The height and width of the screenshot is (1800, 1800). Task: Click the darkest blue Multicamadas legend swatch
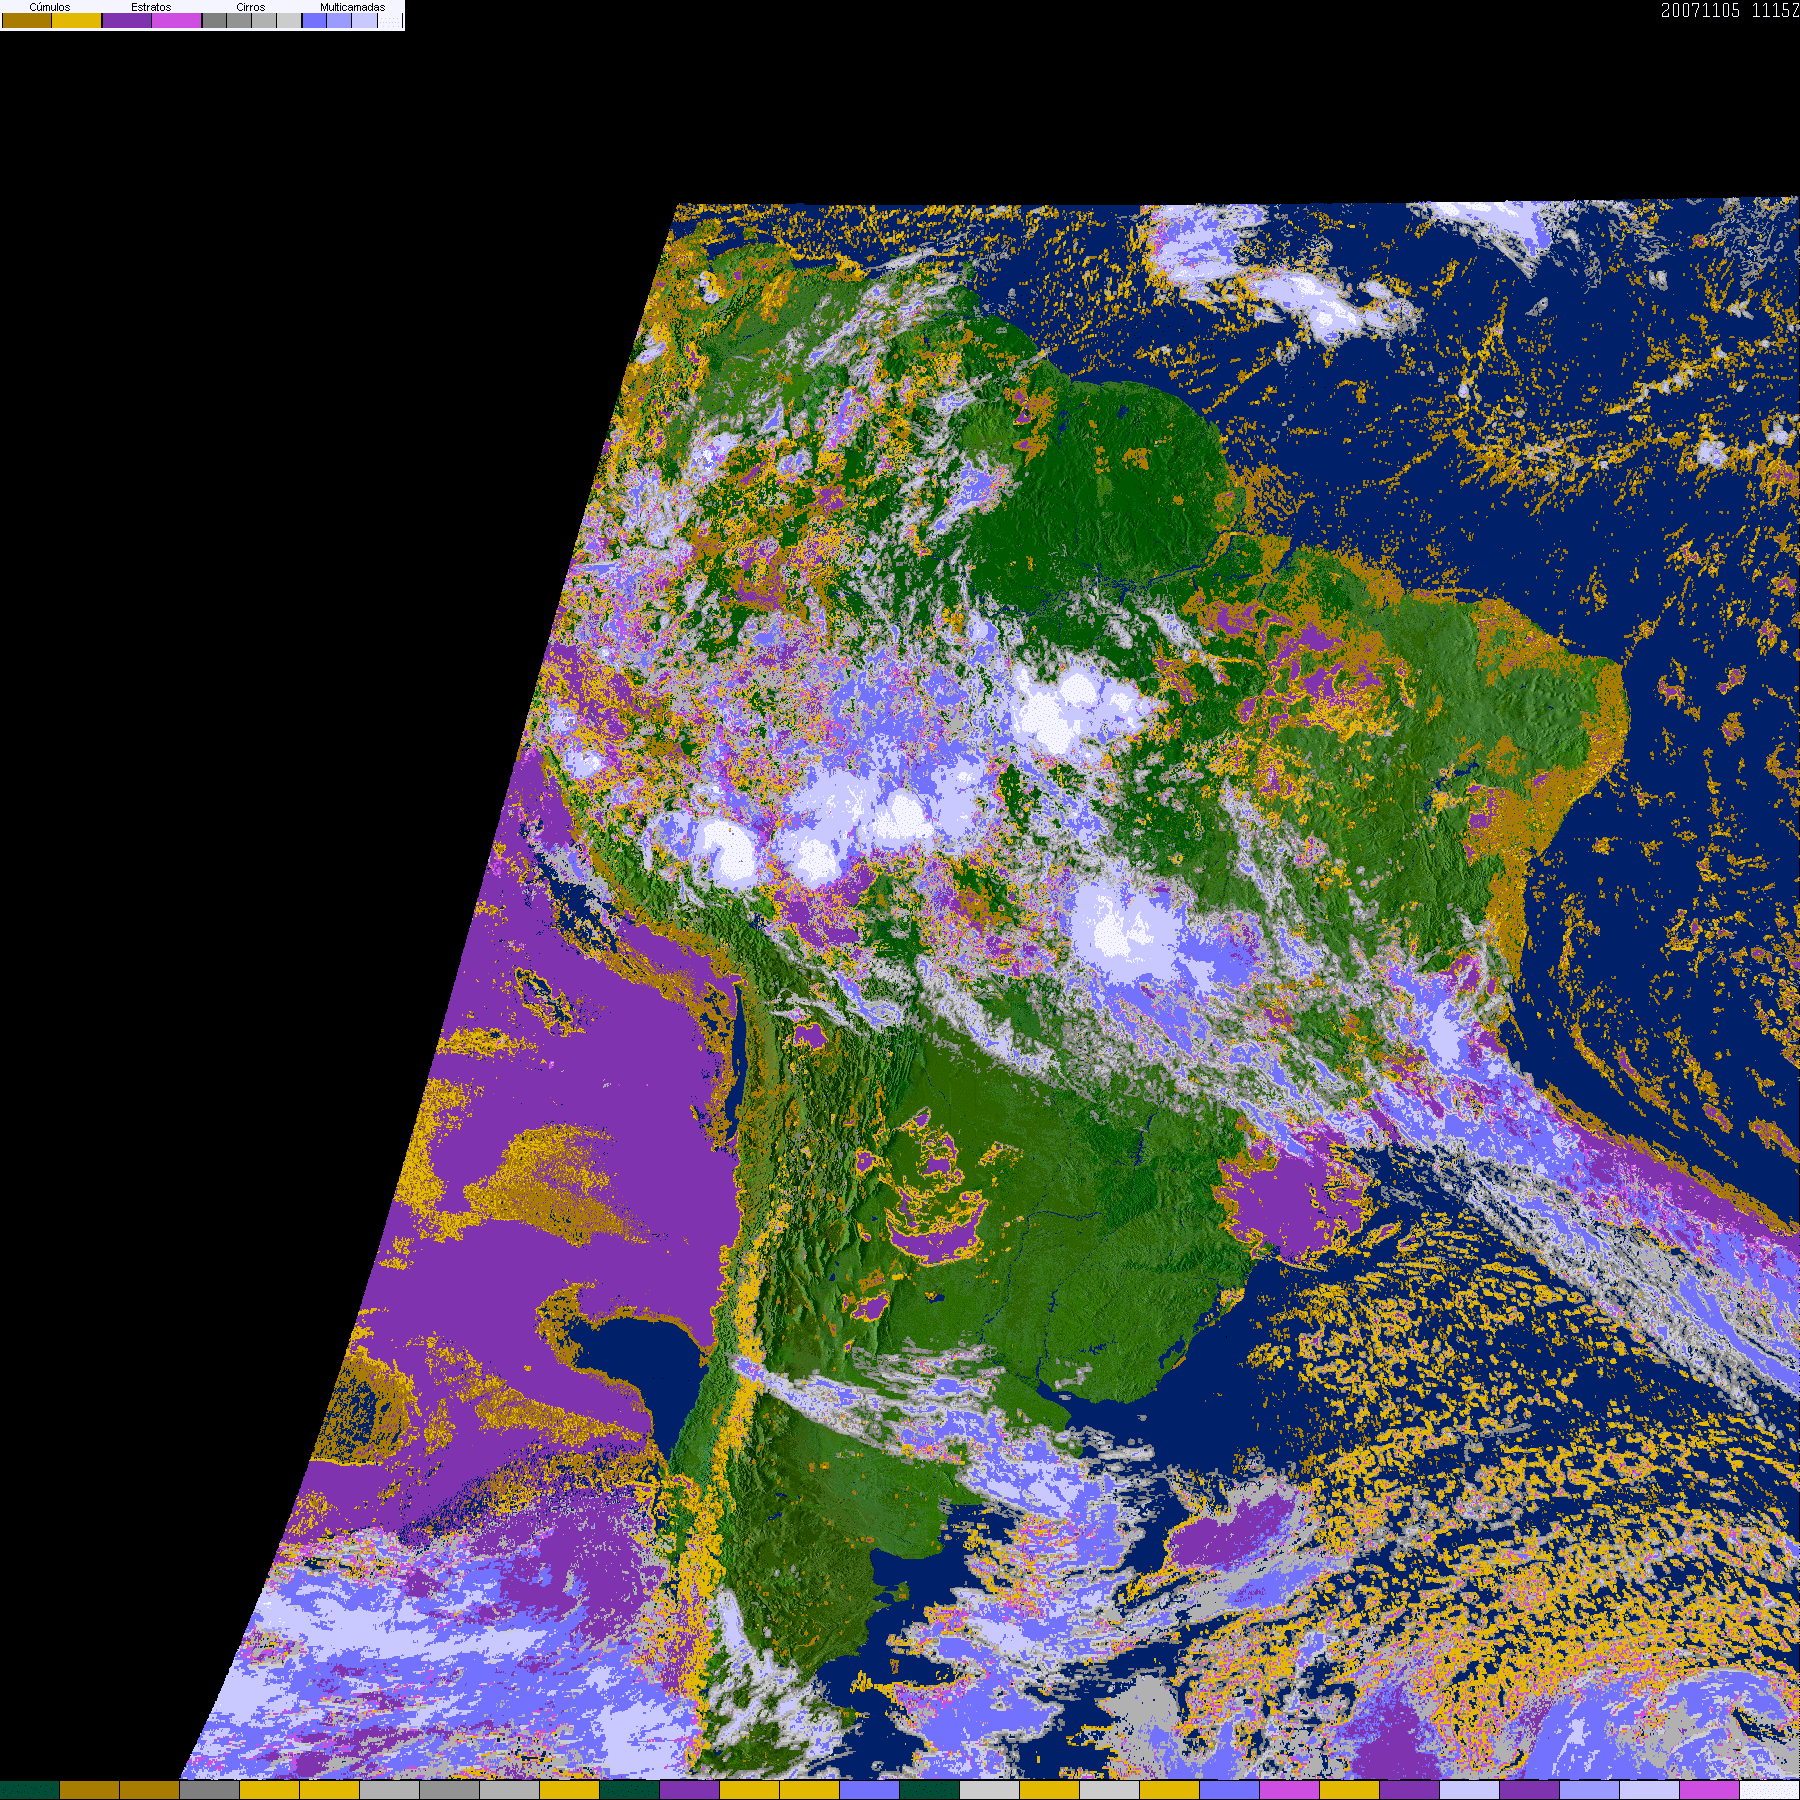click(x=314, y=20)
